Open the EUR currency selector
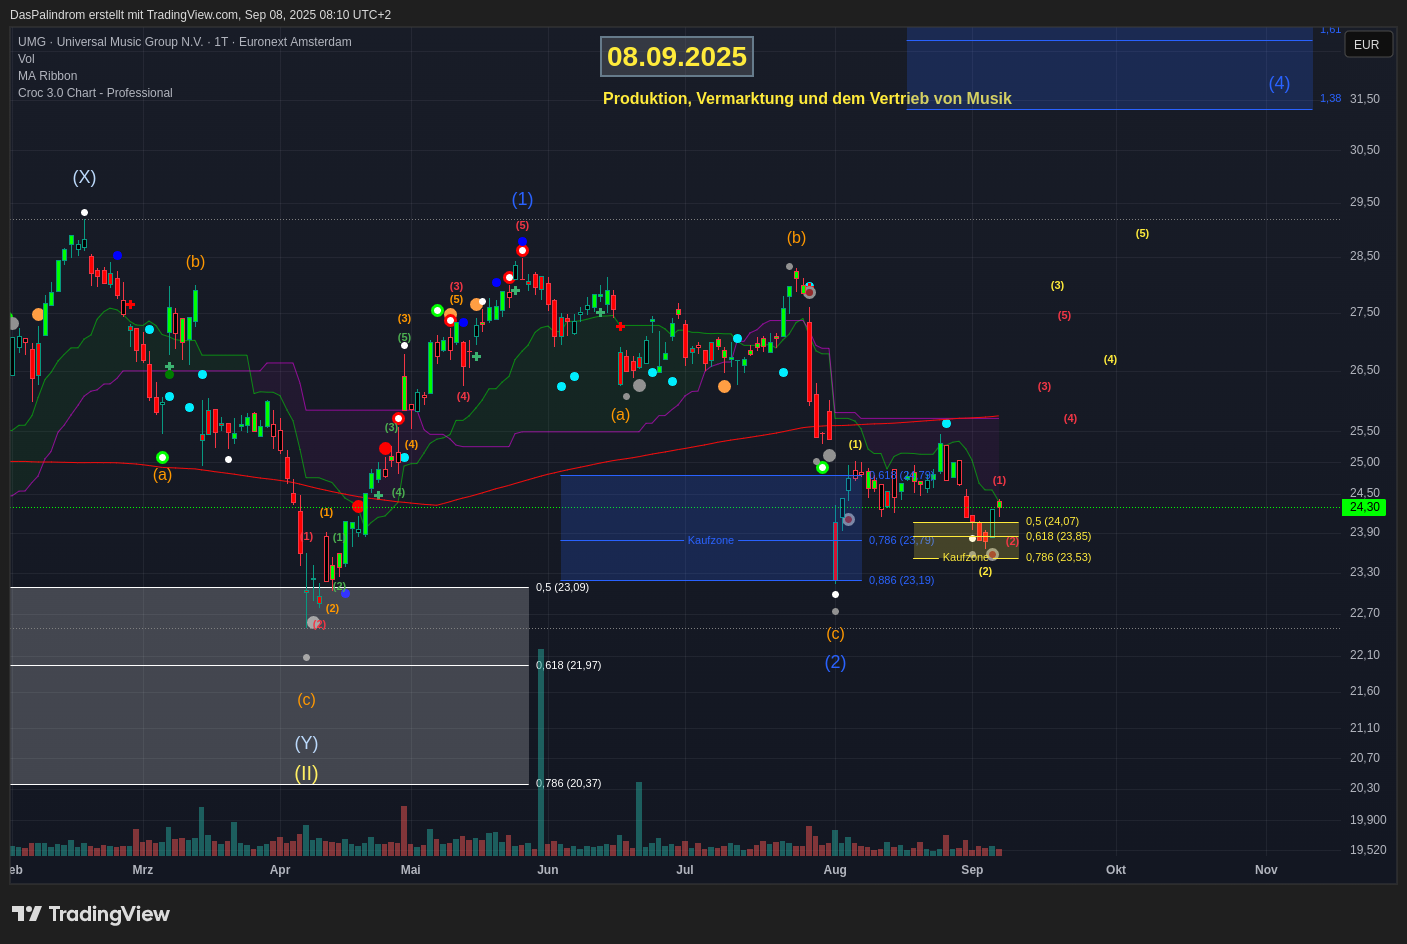Viewport: 1407px width, 944px height. 1367,45
